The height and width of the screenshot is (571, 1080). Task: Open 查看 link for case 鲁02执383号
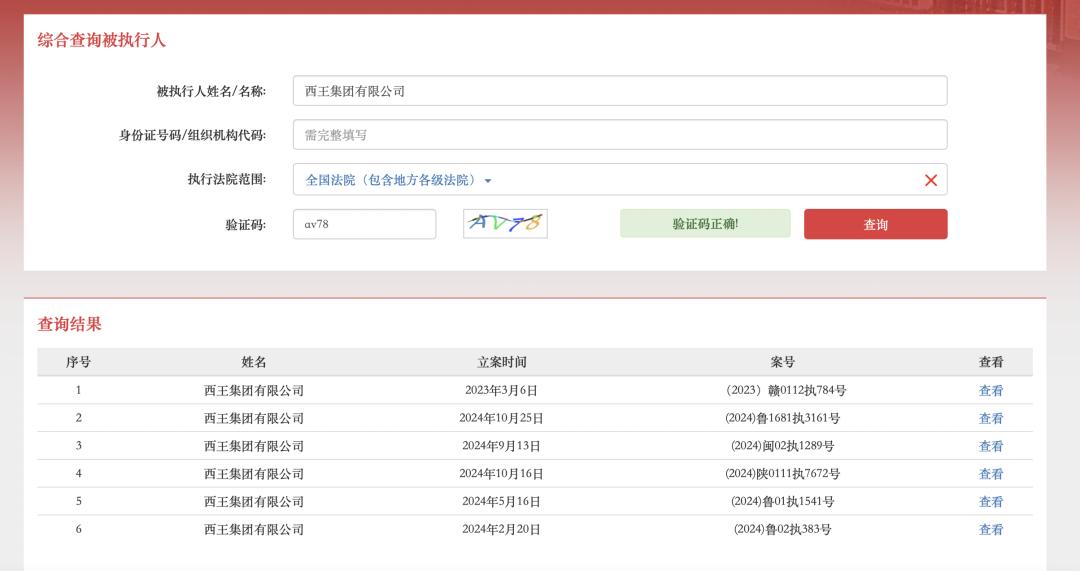click(991, 530)
